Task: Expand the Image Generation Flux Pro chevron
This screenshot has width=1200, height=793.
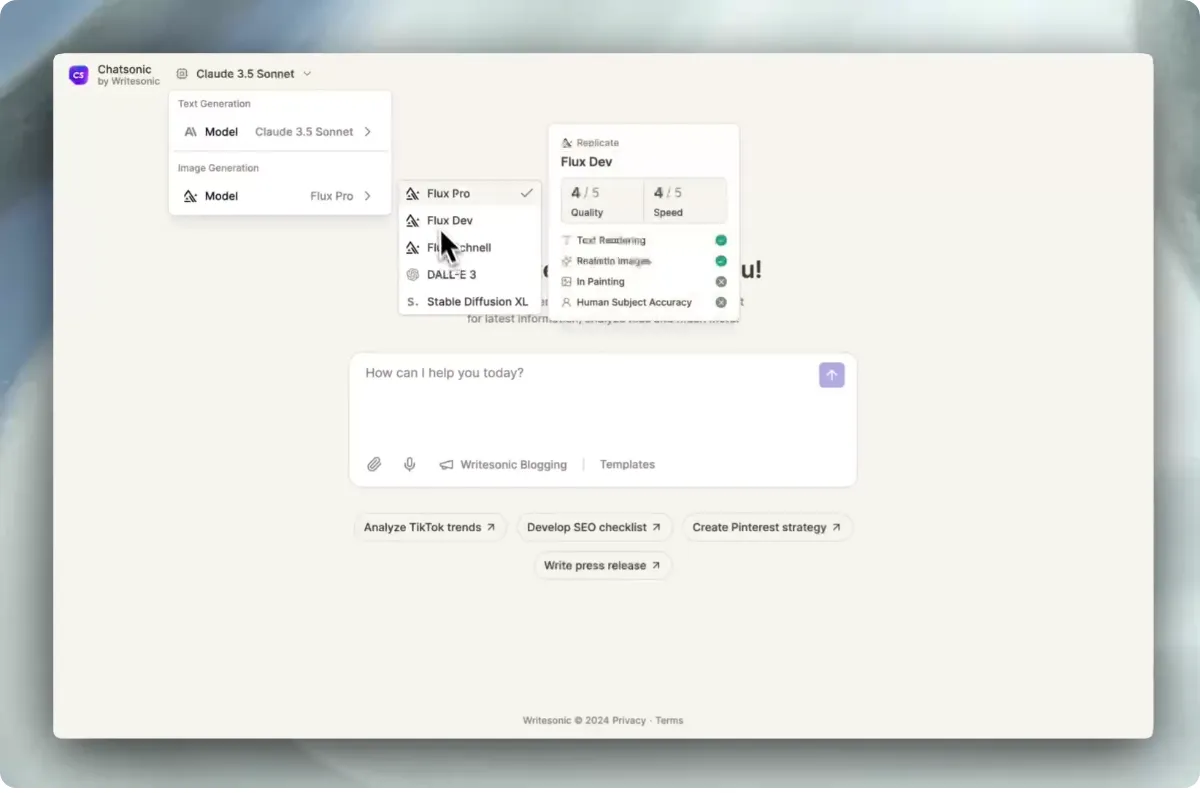Action: click(x=368, y=196)
